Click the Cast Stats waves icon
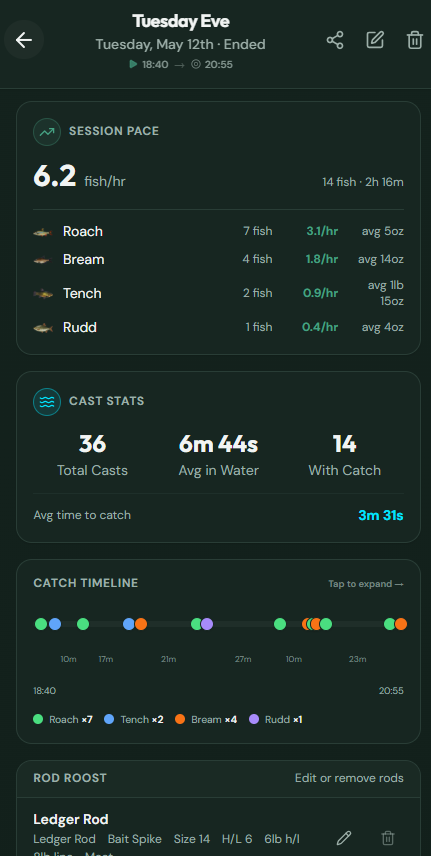Screen dimensions: 431x856 click(x=47, y=402)
